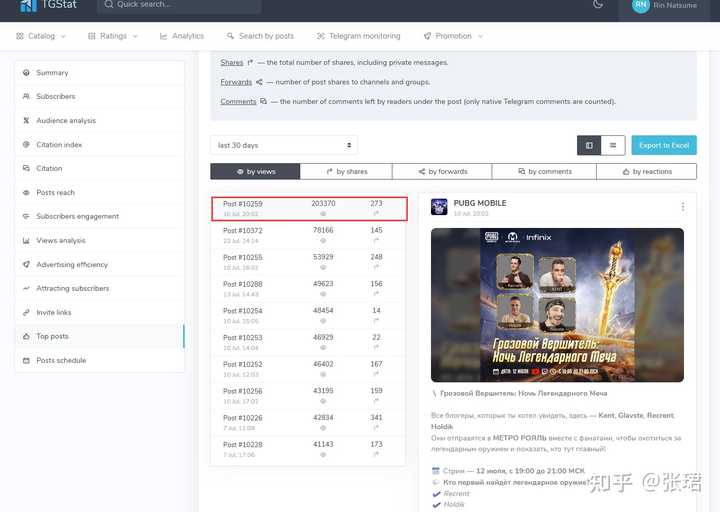Image resolution: width=720 pixels, height=512 pixels.
Task: Open the last 30 days period dropdown
Action: click(x=284, y=145)
